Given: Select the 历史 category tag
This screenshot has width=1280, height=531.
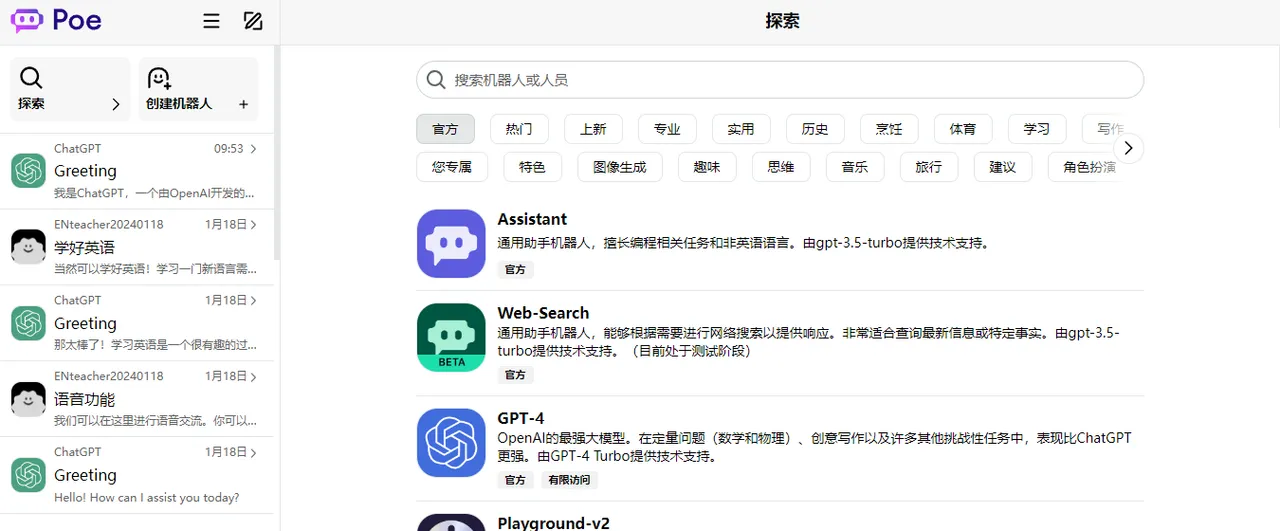Looking at the screenshot, I should 815,129.
